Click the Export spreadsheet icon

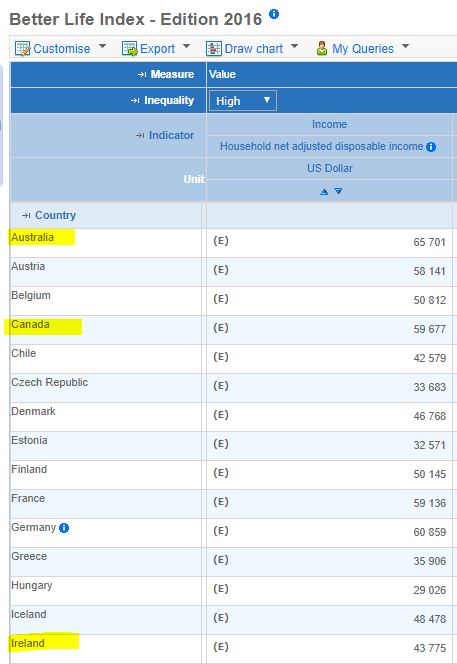(130, 49)
